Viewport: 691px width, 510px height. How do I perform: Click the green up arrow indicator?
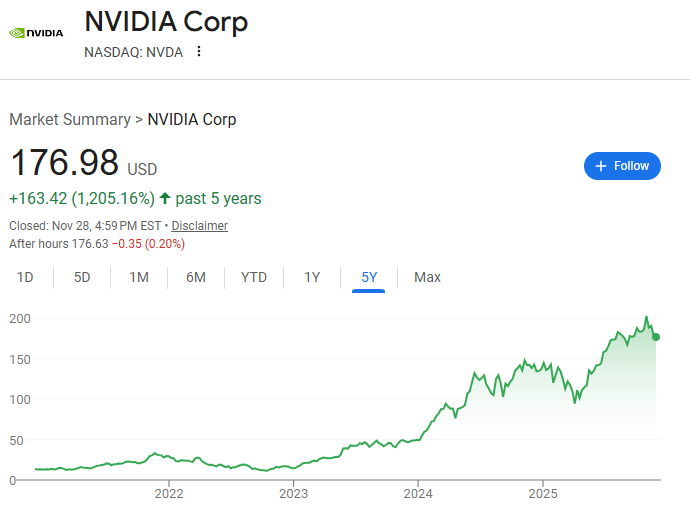point(165,199)
